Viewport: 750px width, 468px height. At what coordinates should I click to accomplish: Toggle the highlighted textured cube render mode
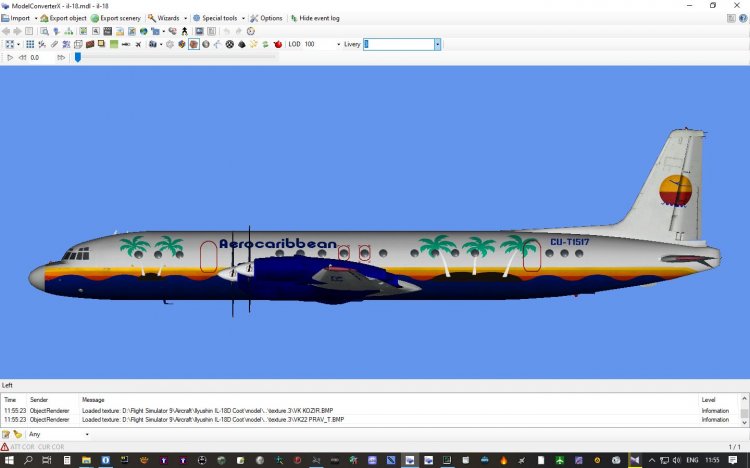point(194,44)
